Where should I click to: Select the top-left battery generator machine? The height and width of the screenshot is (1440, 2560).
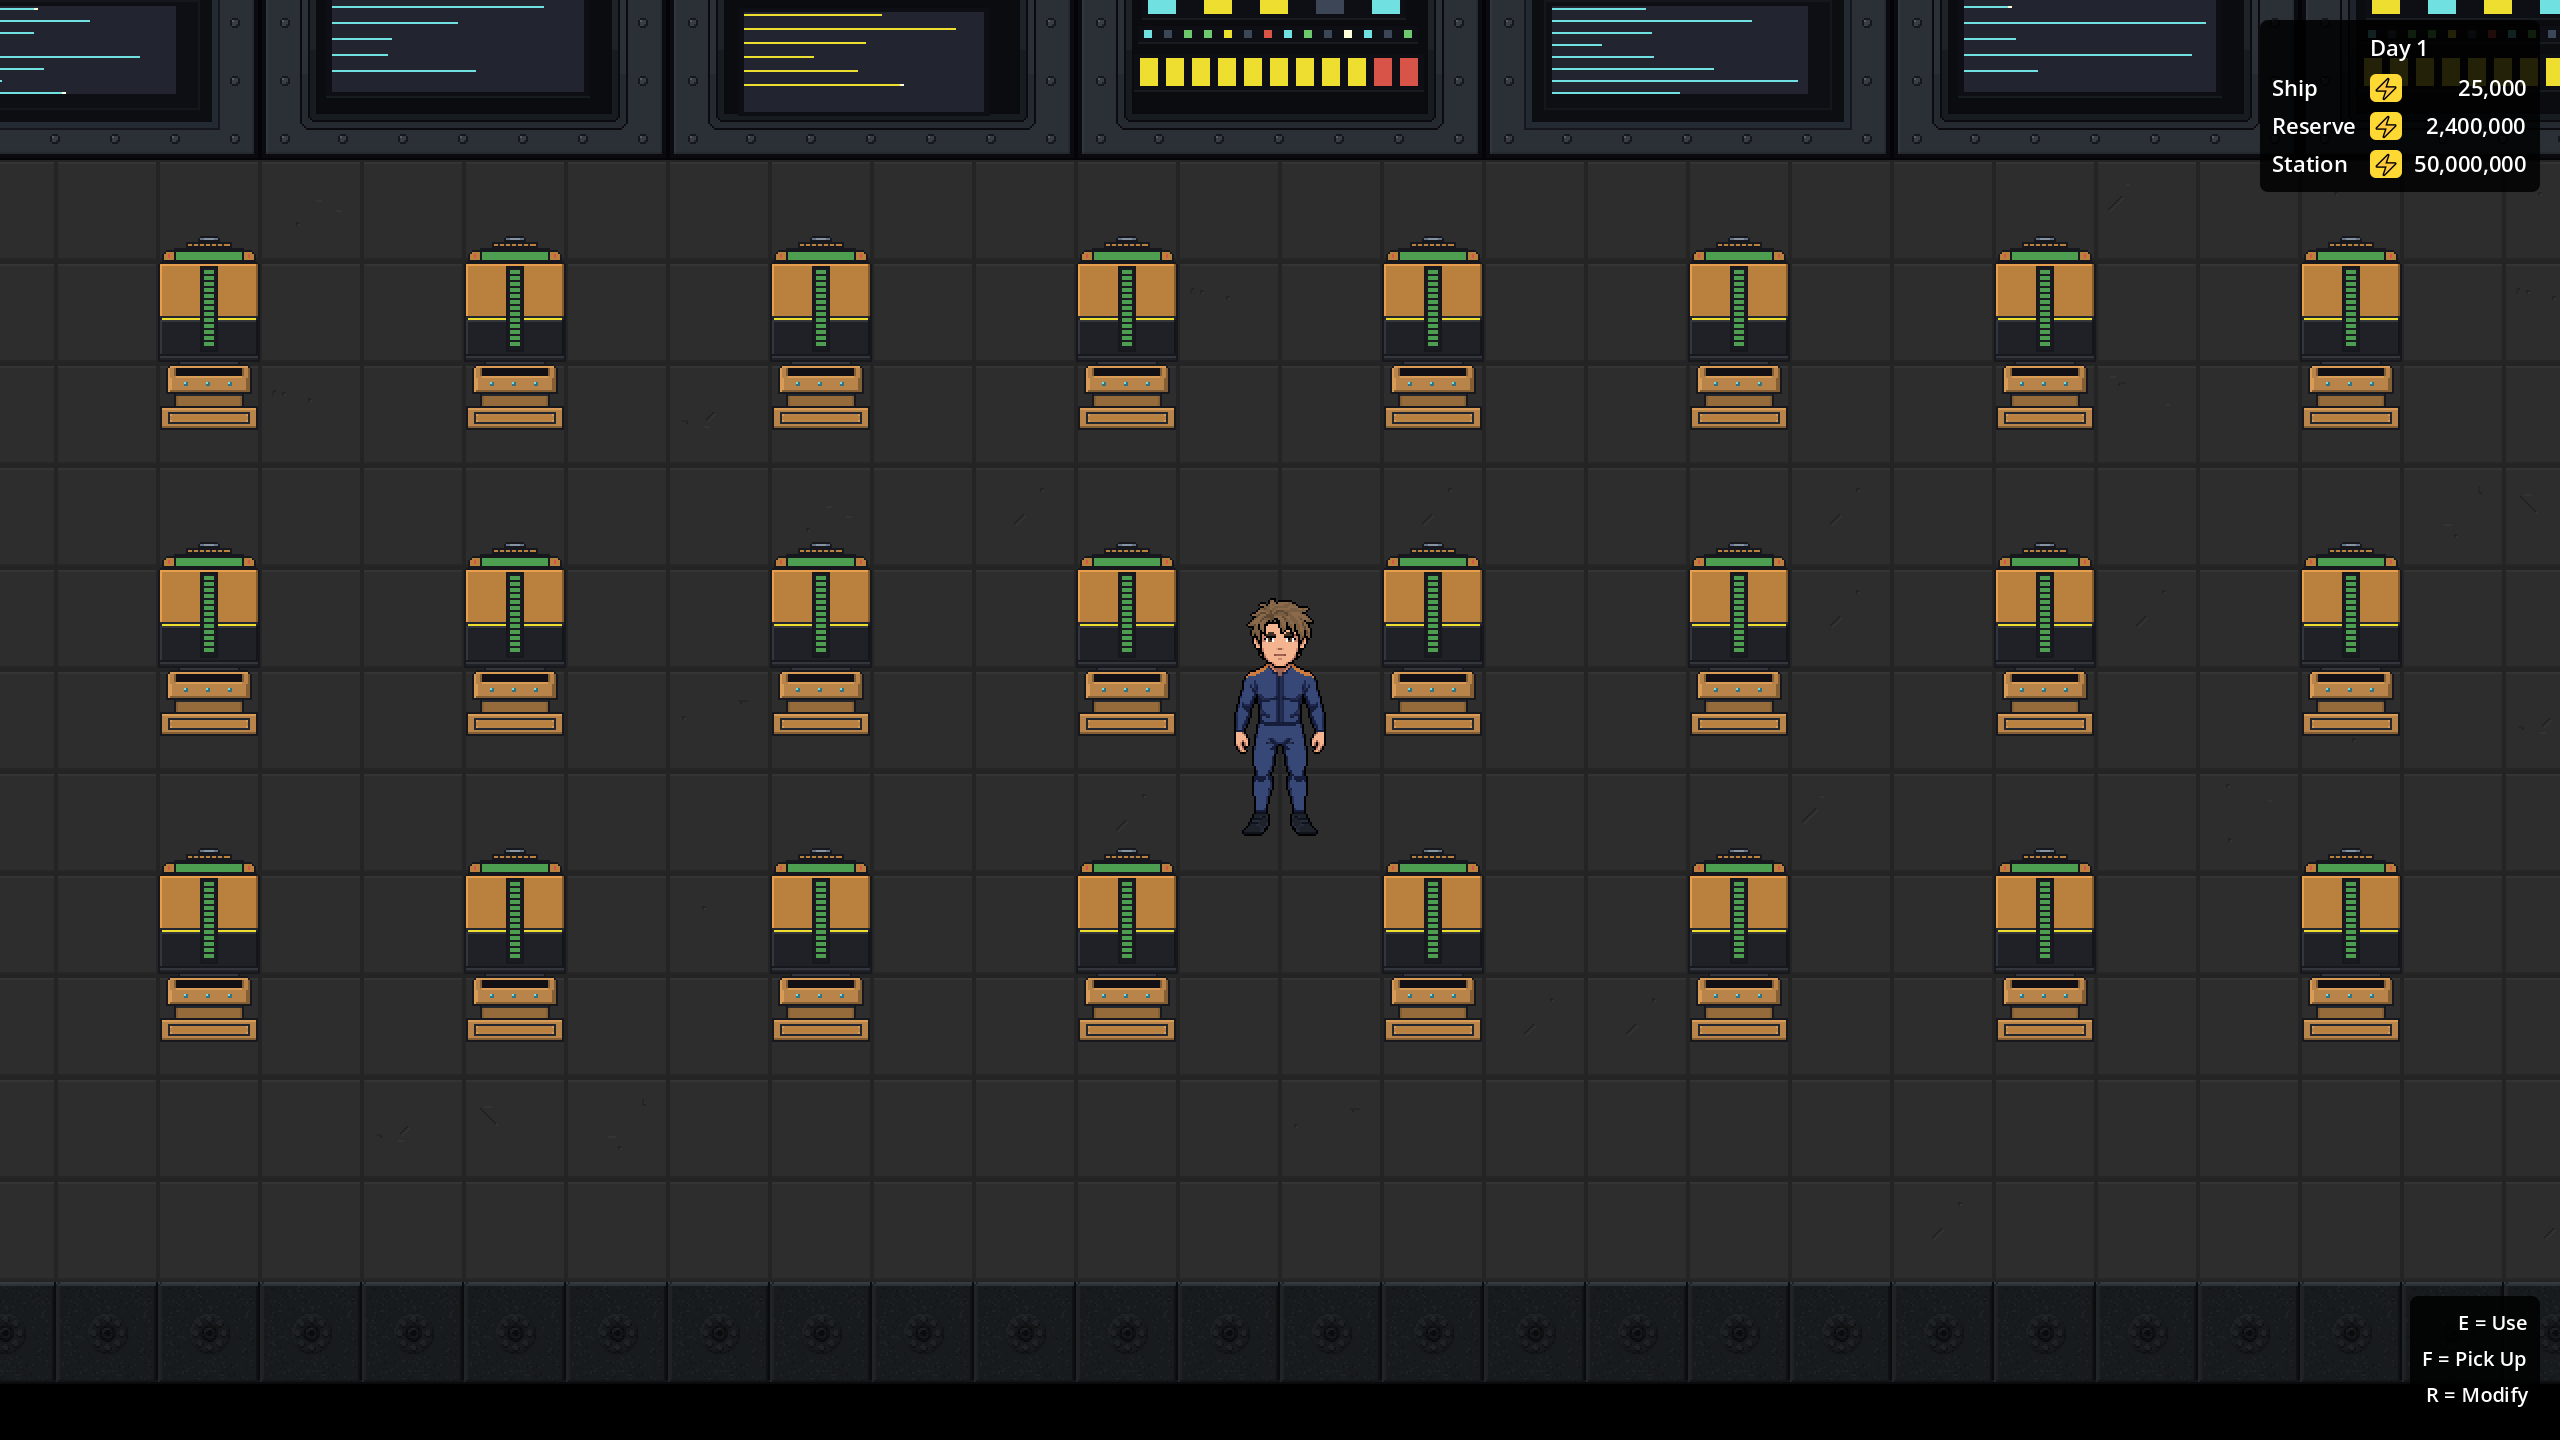[209, 333]
